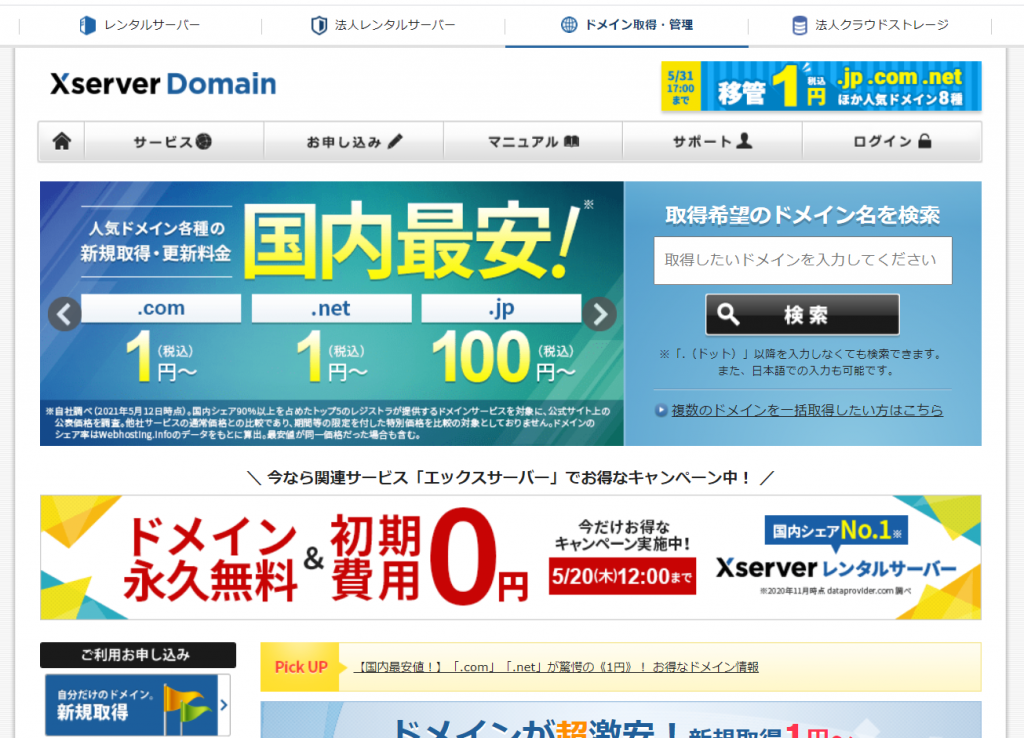Viewport: 1024px width, 738px height.
Task: Open the ドメイン永久無料 campaign banner
Action: click(511, 557)
